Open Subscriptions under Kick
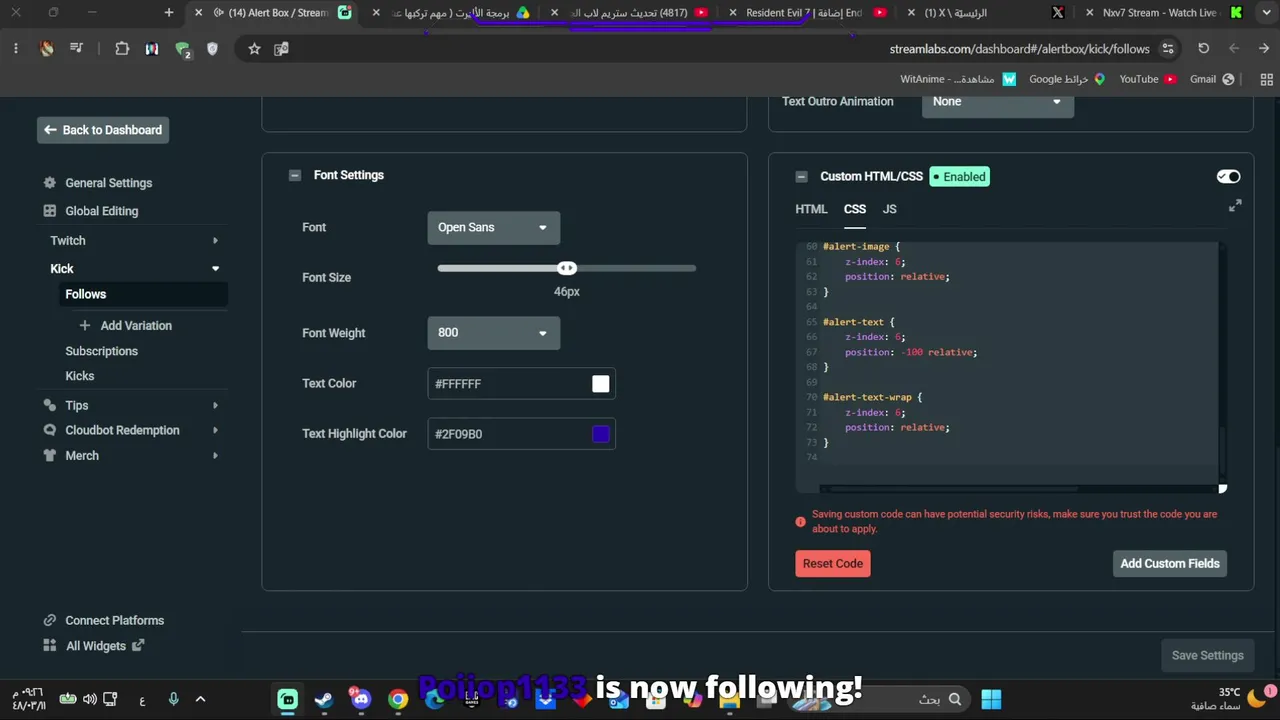This screenshot has width=1280, height=720. pos(102,351)
